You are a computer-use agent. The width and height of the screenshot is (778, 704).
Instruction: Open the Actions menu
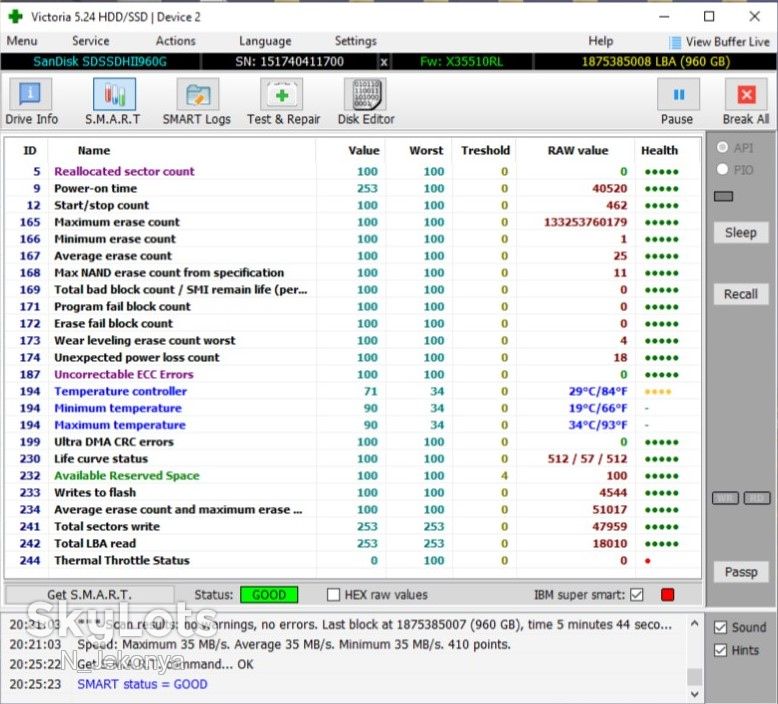point(176,41)
